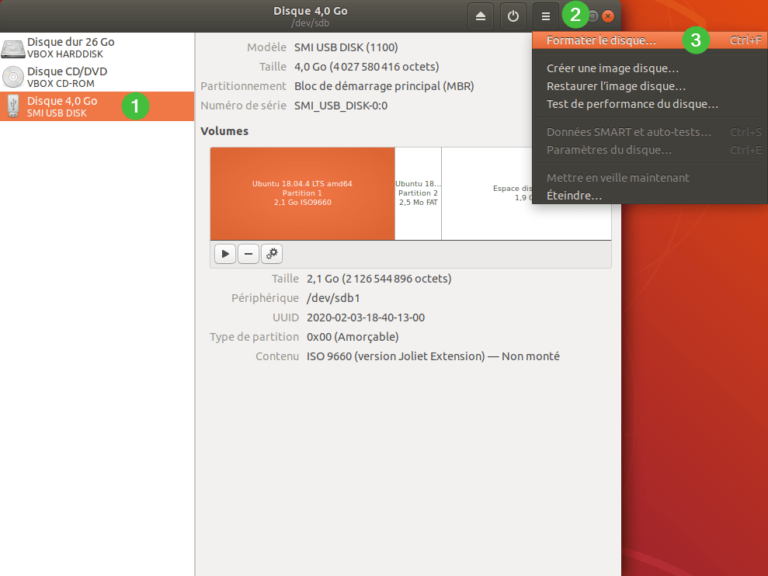The image size is (768, 576).
Task: Click Bloc de démarrage principal (MBR) text
Action: 384,86
